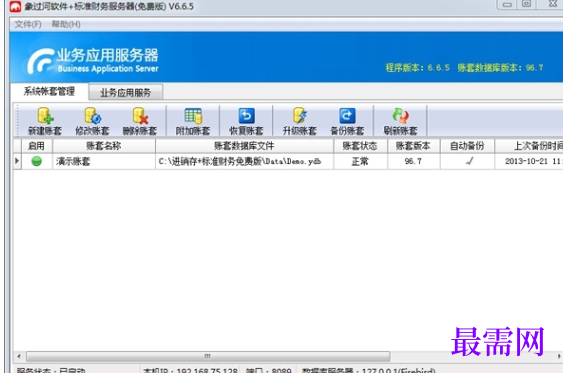The height and width of the screenshot is (373, 563).
Task: Open the 帮助(H) menu
Action: pos(66,24)
